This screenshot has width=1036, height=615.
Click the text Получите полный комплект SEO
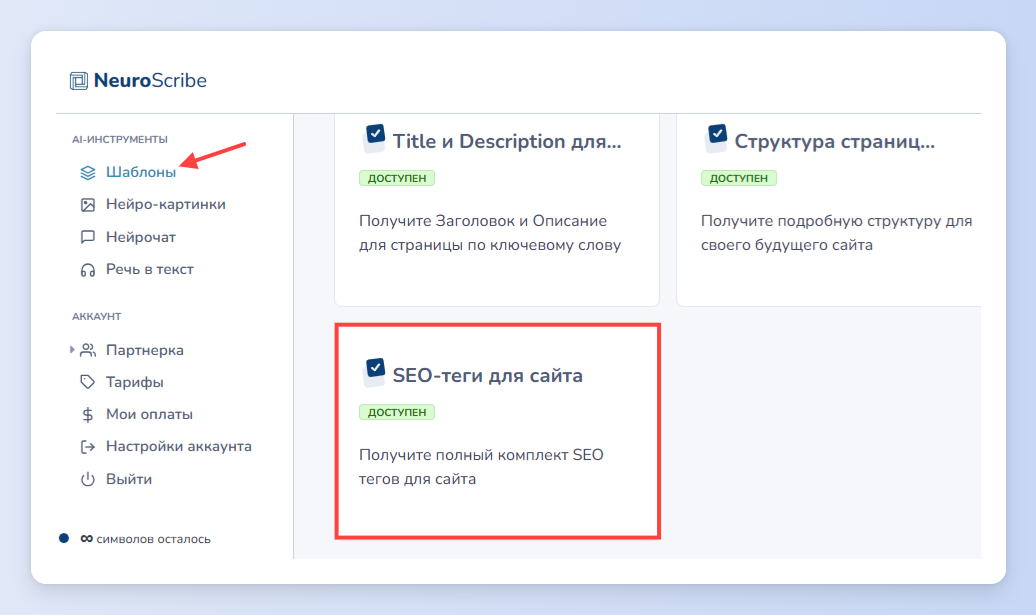(x=481, y=455)
